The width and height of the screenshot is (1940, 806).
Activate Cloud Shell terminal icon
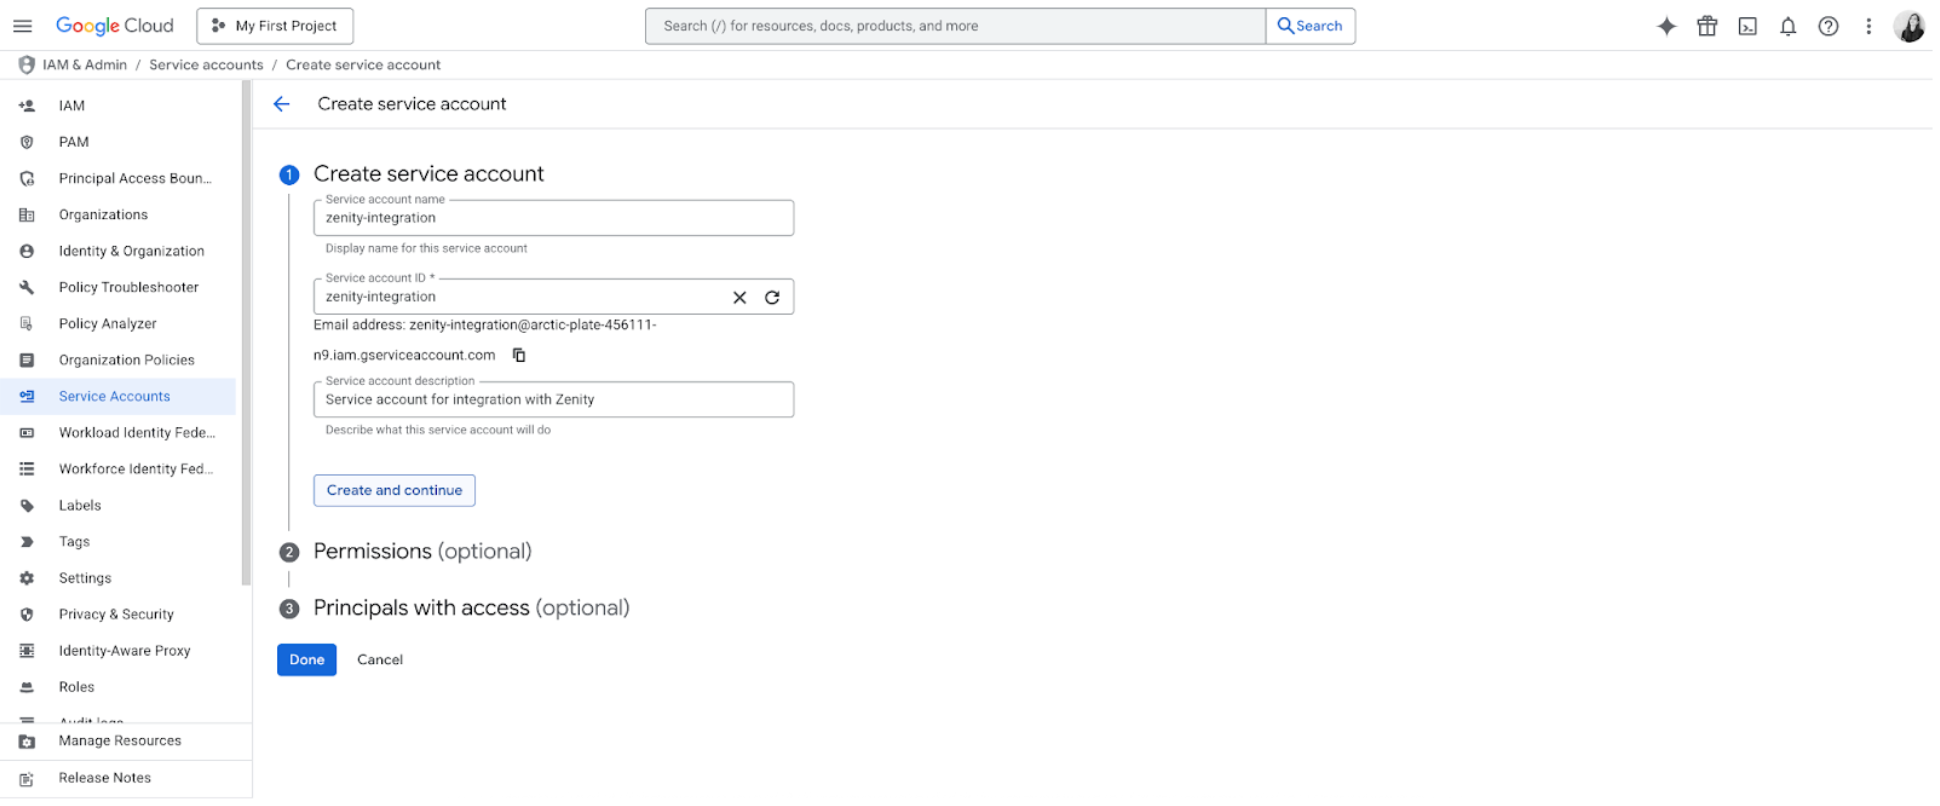click(x=1747, y=27)
